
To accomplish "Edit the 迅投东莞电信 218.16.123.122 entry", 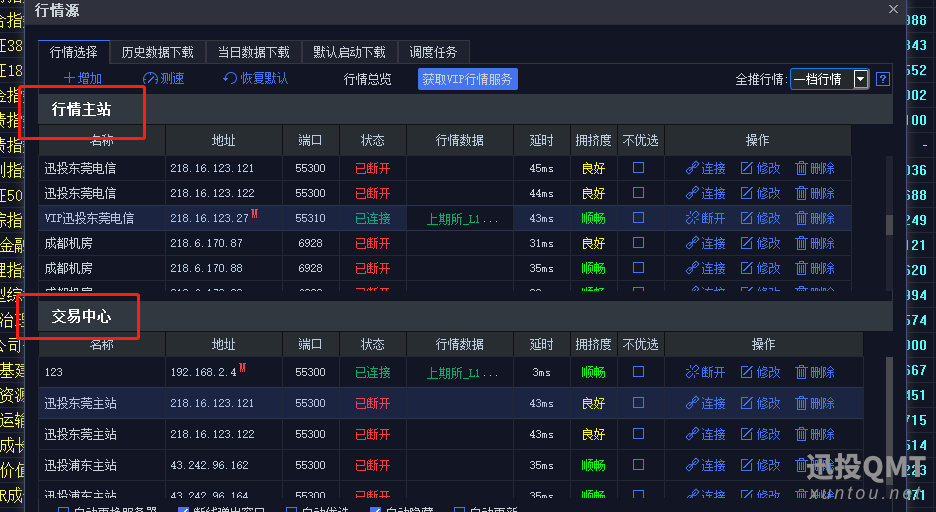I will pos(760,193).
